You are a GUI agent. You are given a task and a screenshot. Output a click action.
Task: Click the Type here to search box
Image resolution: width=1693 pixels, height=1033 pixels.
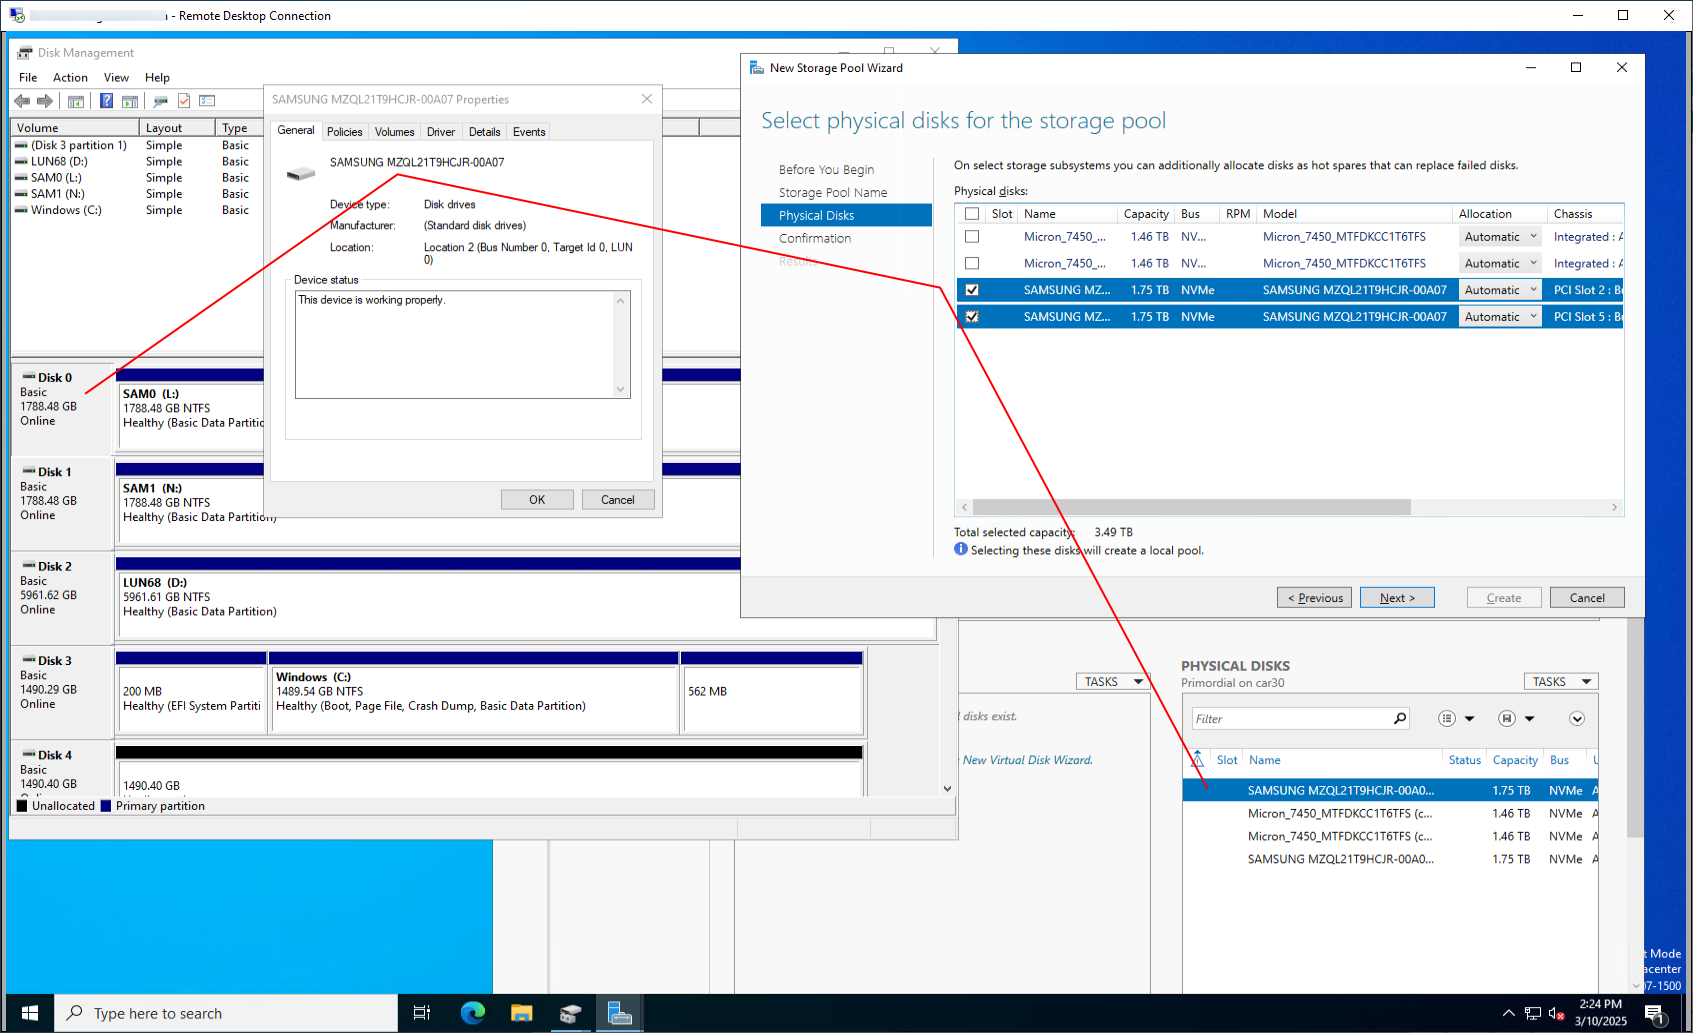226,1013
